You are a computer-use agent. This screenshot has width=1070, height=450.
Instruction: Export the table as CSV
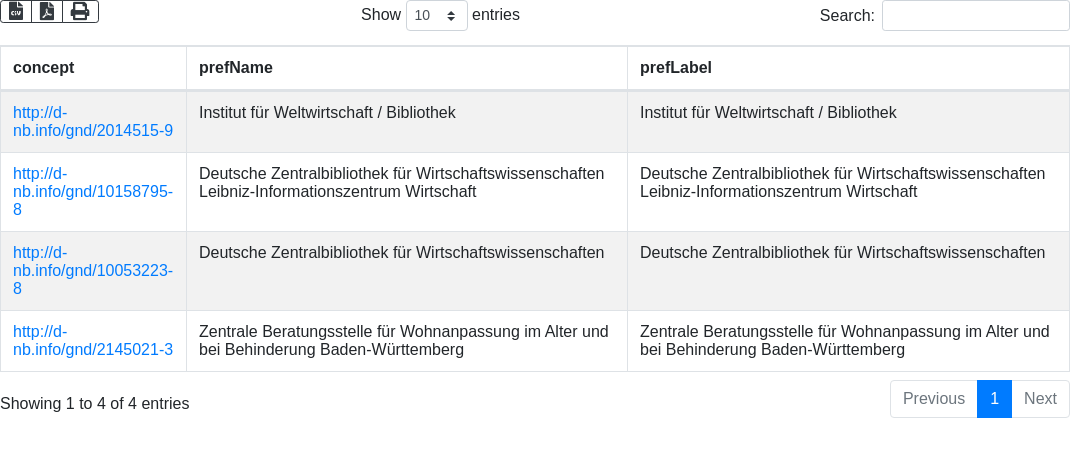pos(16,12)
